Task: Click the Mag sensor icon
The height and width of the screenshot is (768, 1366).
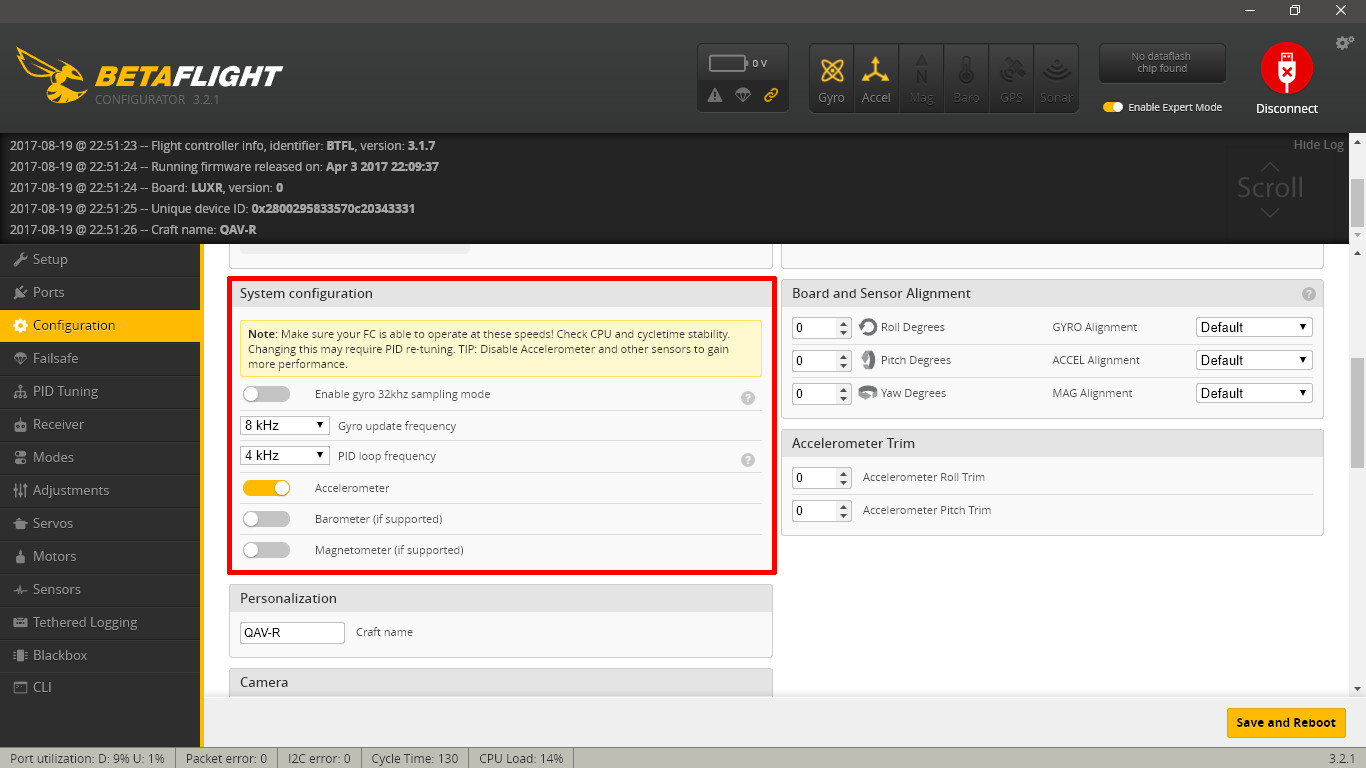Action: tap(921, 78)
